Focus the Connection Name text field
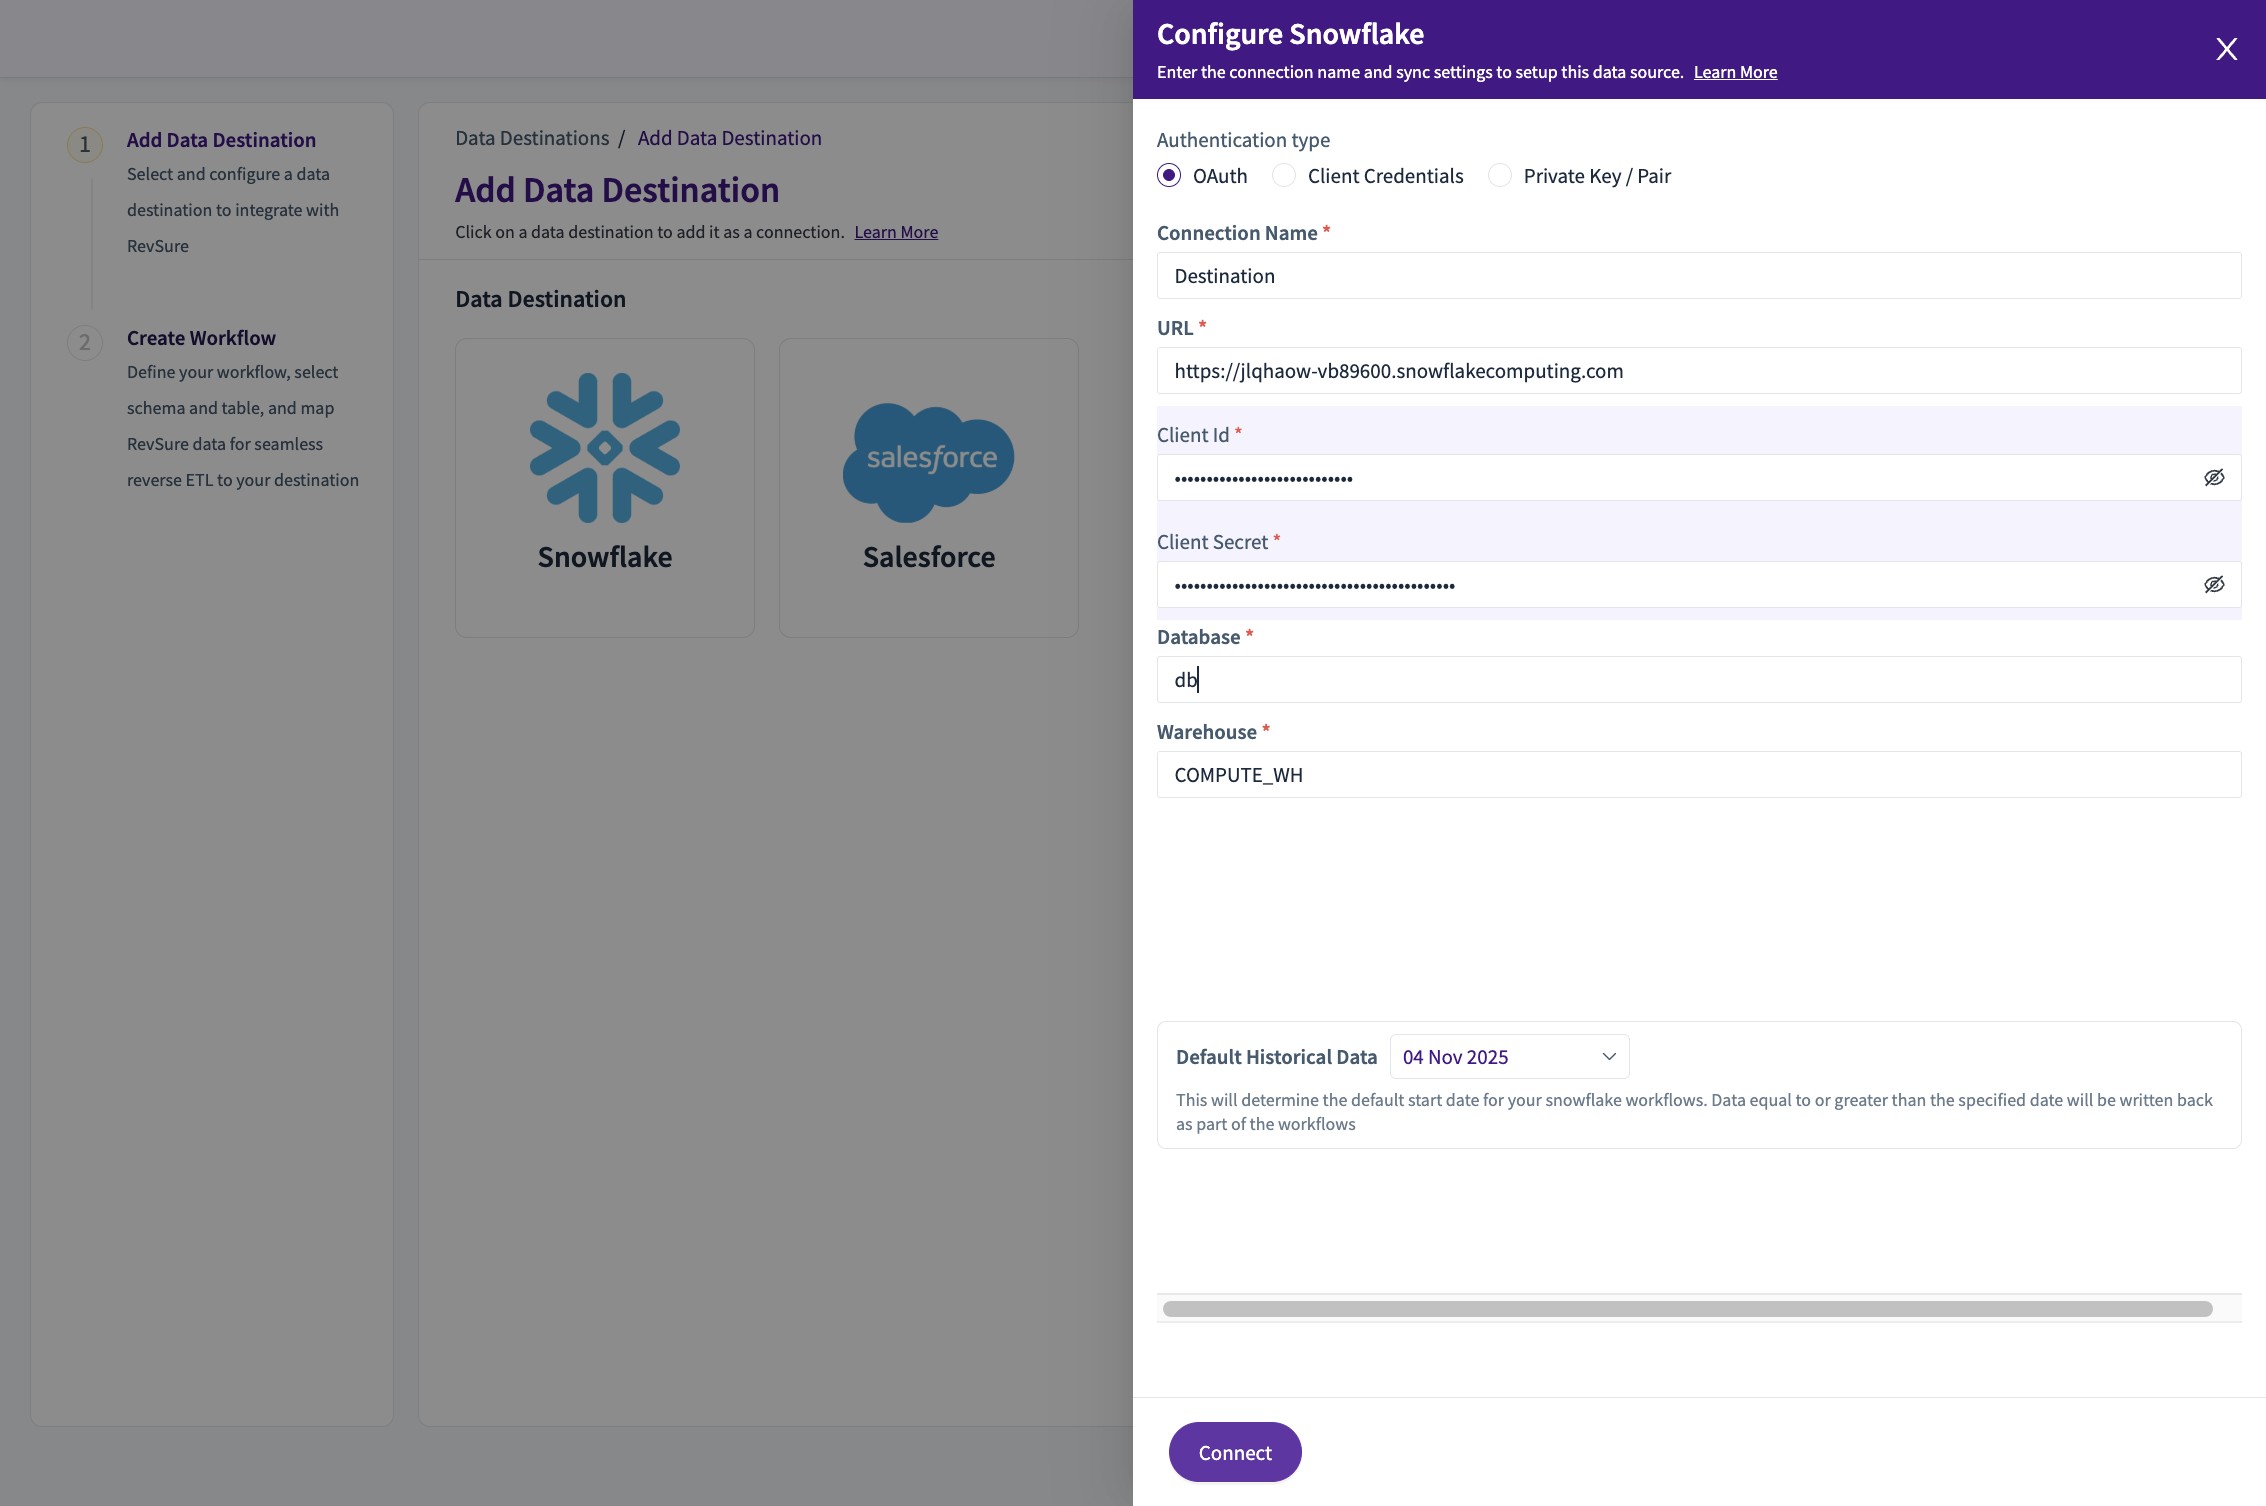Screen dimensions: 2266x1506 [x=1698, y=276]
